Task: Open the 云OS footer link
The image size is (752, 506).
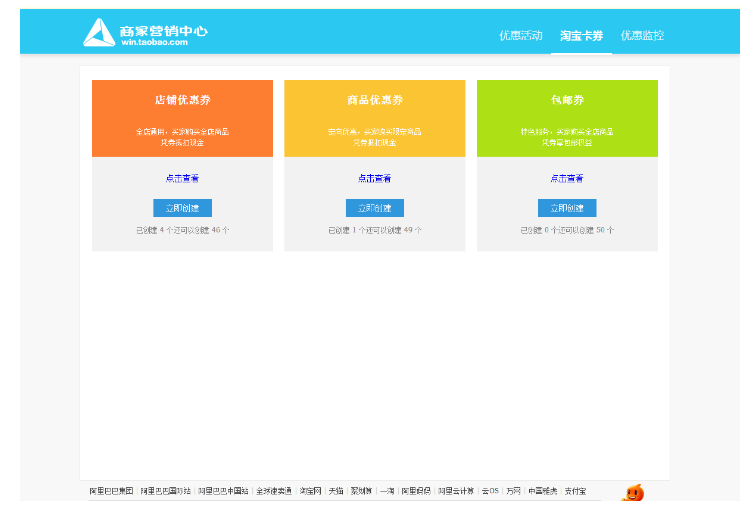Action: pyautogui.click(x=490, y=491)
